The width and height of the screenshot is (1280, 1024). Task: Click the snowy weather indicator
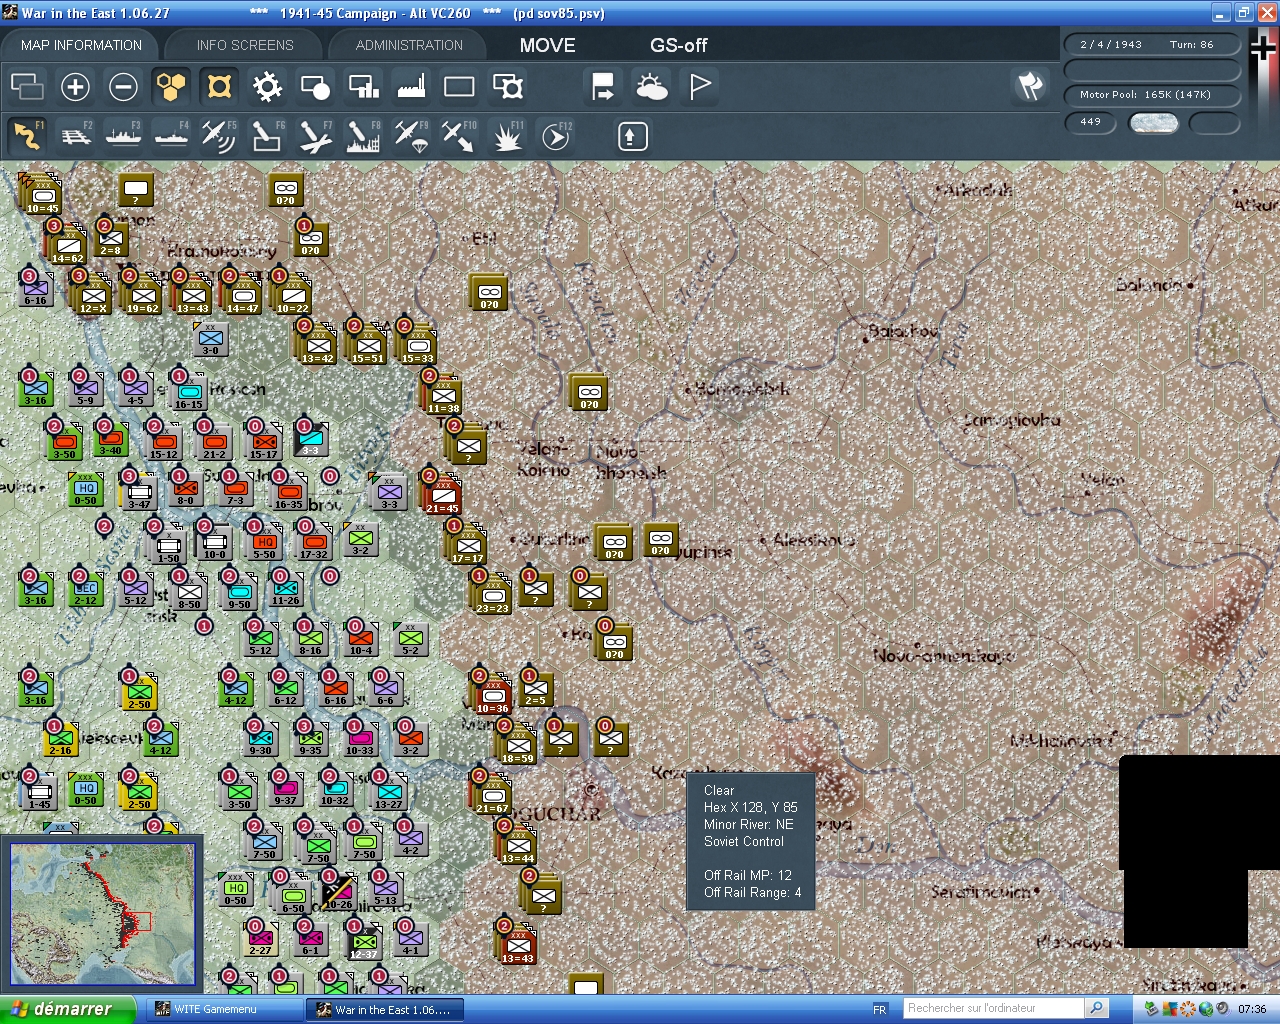tap(1153, 122)
